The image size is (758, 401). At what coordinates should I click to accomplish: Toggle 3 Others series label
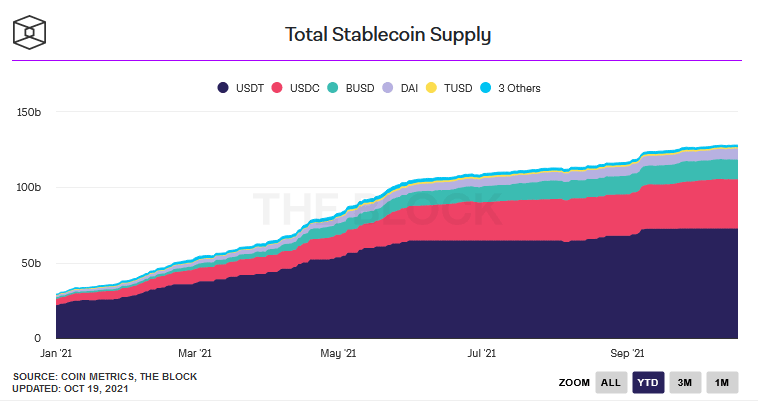pos(517,88)
